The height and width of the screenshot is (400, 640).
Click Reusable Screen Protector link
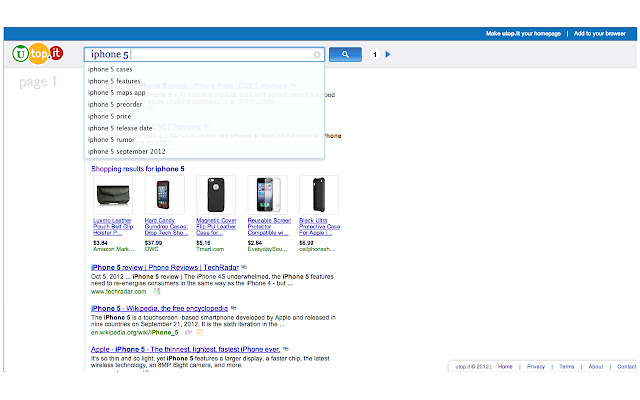click(x=269, y=227)
